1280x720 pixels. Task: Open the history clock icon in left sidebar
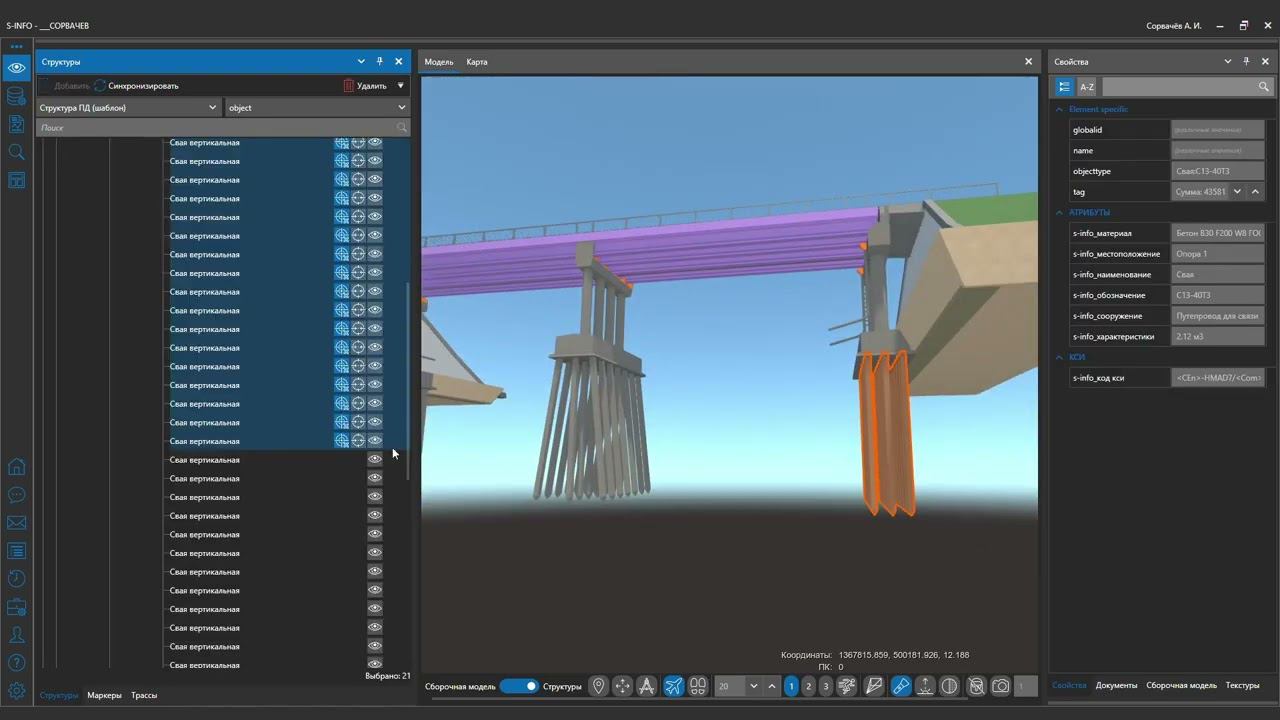pyautogui.click(x=16, y=579)
